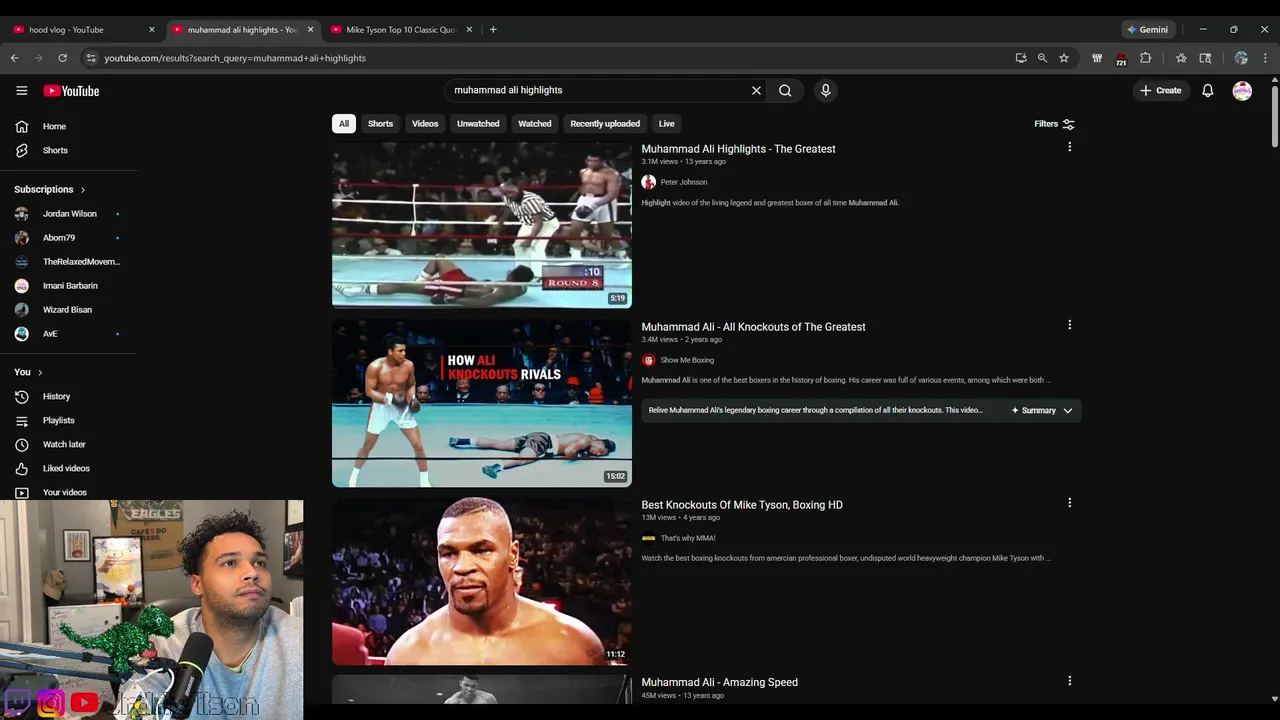
Task: Go back in the browser
Action: coord(15,58)
